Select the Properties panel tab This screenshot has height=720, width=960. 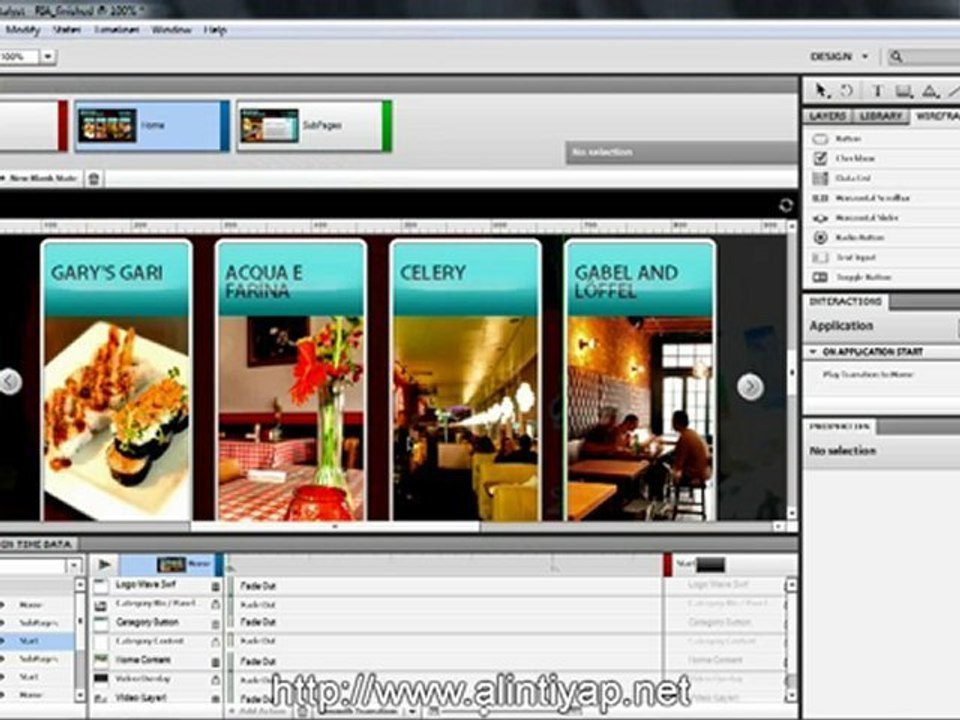tap(839, 427)
